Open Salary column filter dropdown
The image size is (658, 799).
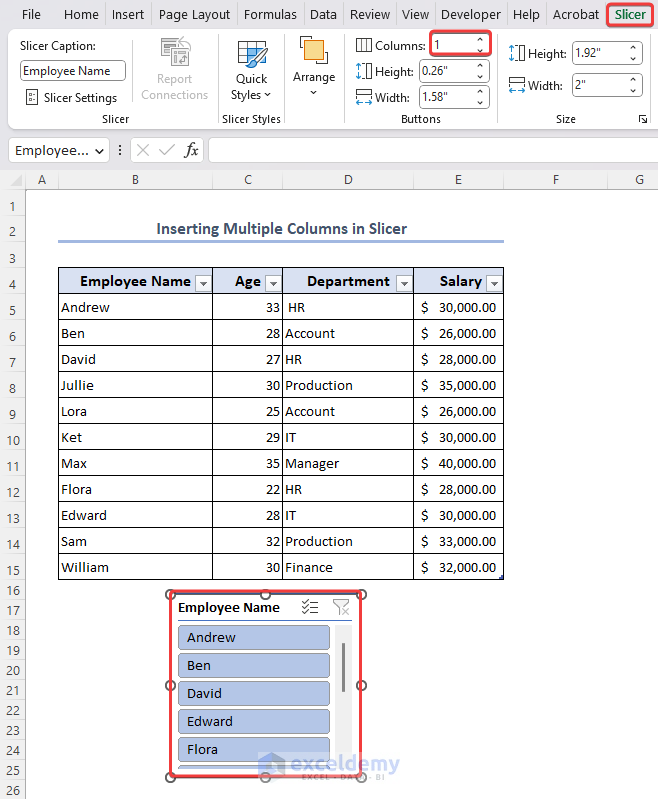point(493,283)
